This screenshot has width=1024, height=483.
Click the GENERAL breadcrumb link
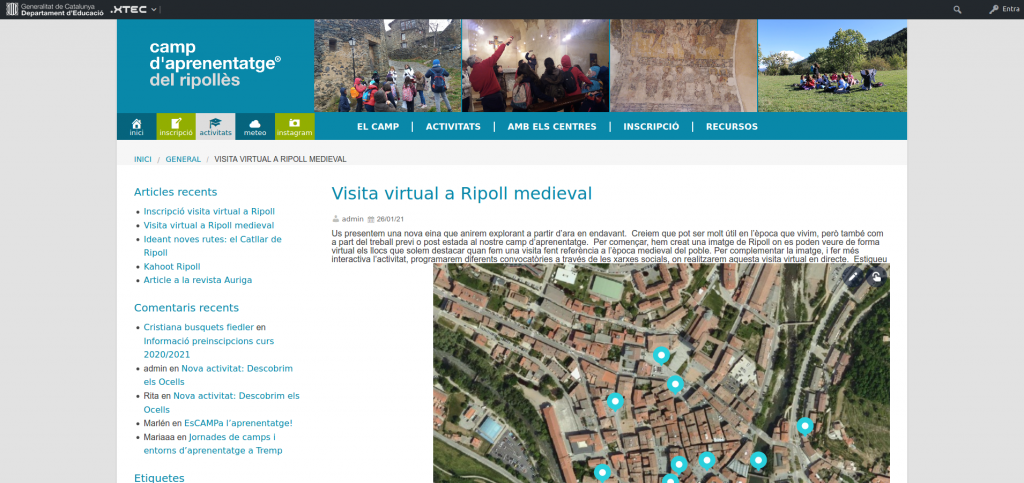(x=183, y=159)
